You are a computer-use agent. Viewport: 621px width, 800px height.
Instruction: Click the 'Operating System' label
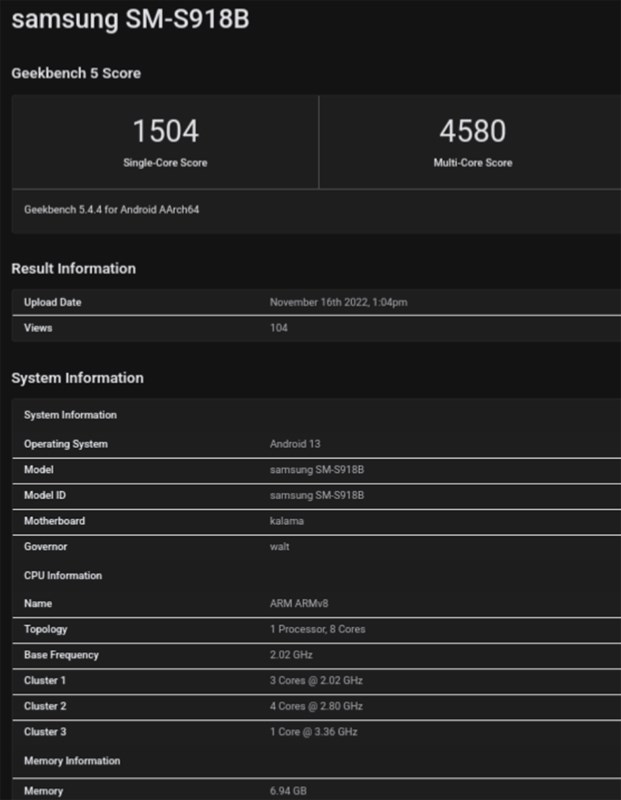66,444
